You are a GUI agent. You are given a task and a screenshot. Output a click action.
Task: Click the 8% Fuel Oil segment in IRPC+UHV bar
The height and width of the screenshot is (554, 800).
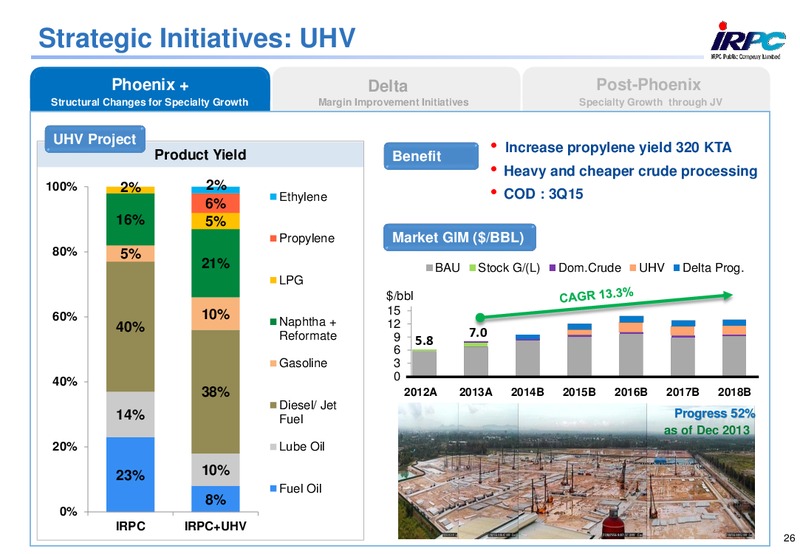[215, 499]
